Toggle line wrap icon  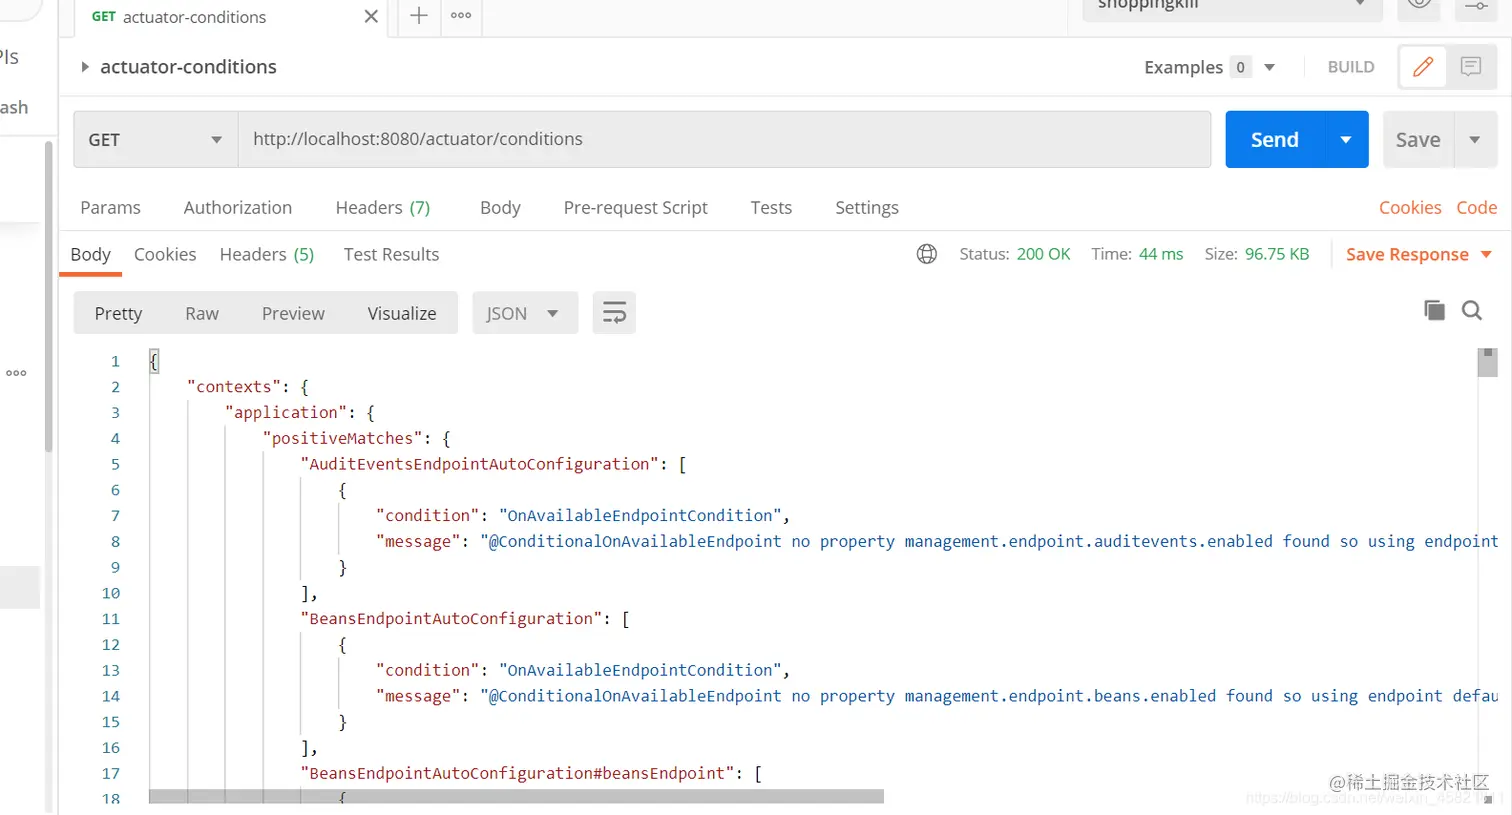click(x=614, y=313)
